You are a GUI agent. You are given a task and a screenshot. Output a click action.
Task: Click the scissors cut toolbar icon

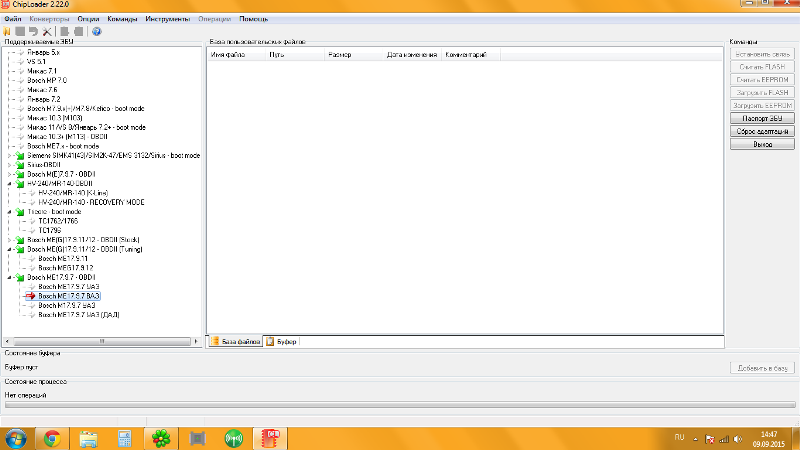(47, 31)
